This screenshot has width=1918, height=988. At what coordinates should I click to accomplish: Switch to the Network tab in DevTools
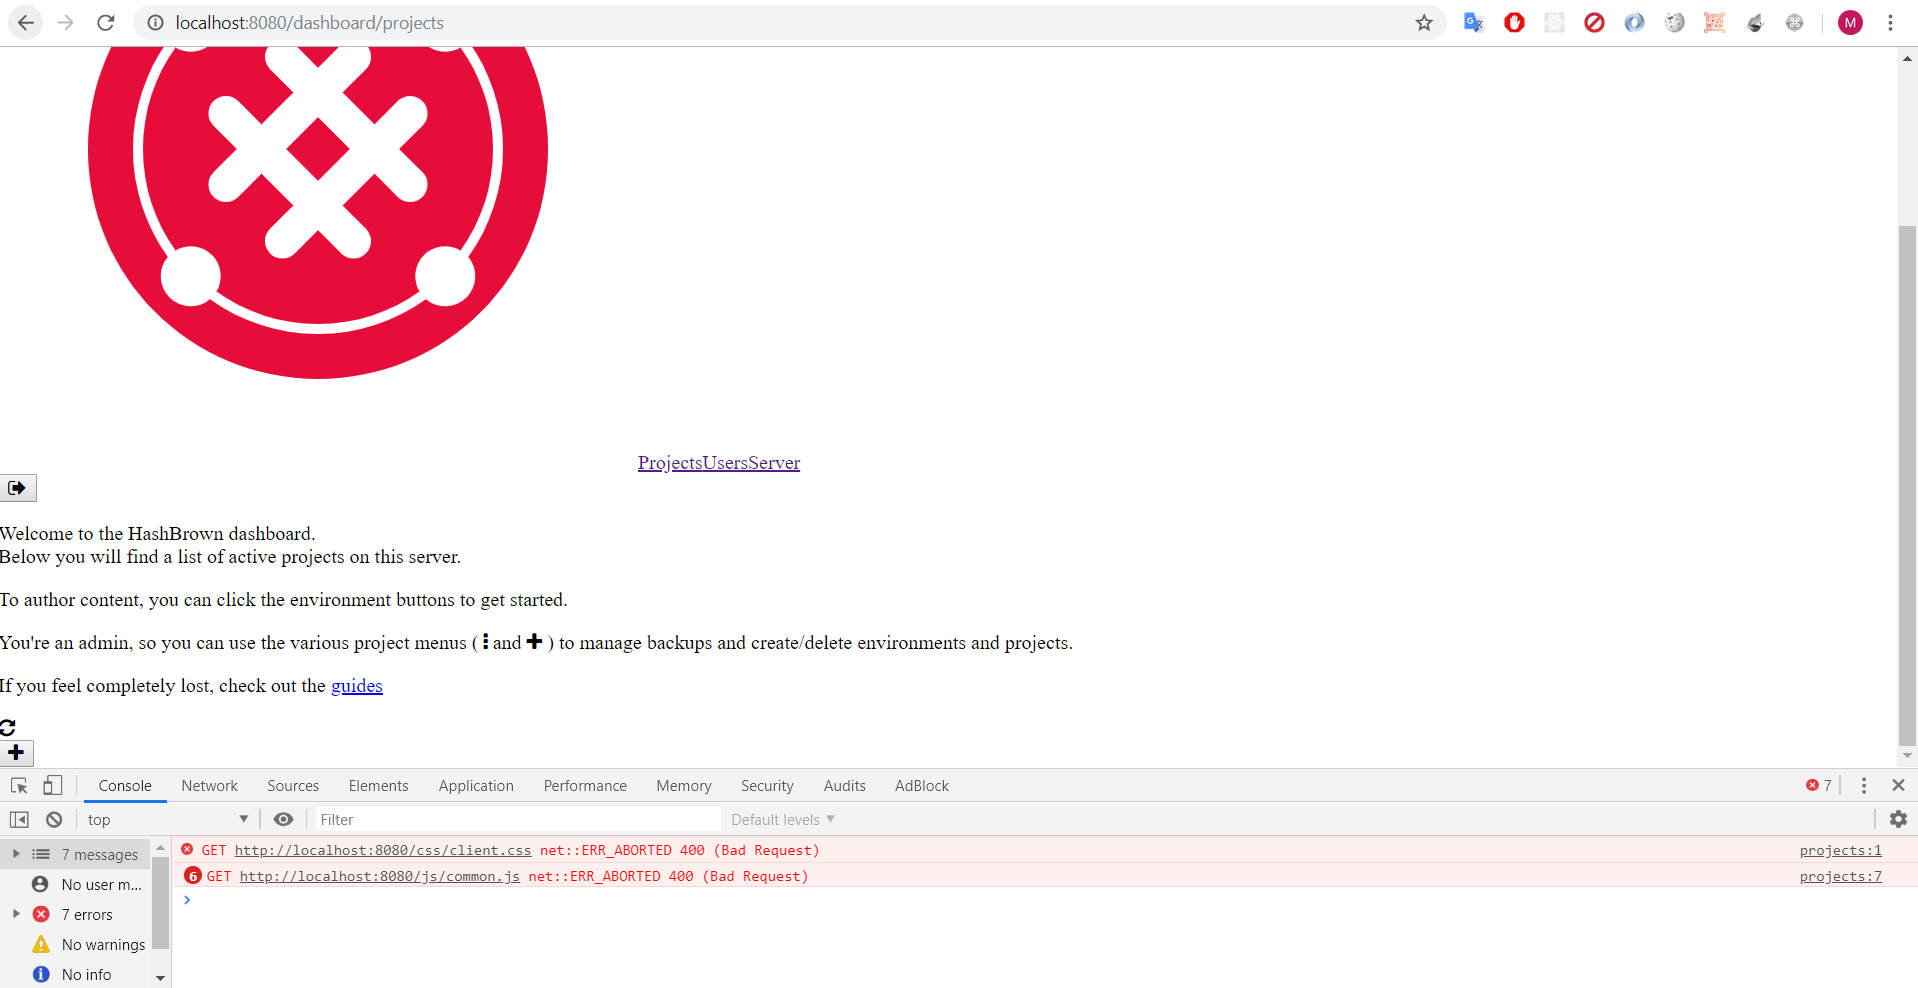tap(209, 786)
